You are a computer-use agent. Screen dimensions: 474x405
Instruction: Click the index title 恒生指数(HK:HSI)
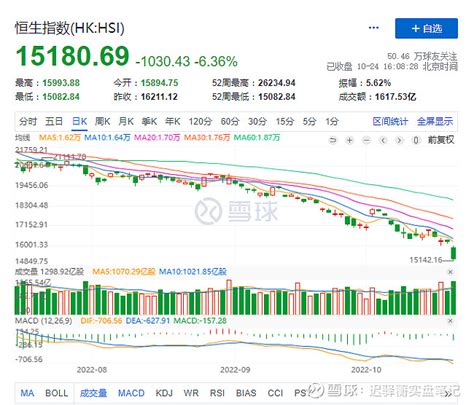click(x=70, y=28)
